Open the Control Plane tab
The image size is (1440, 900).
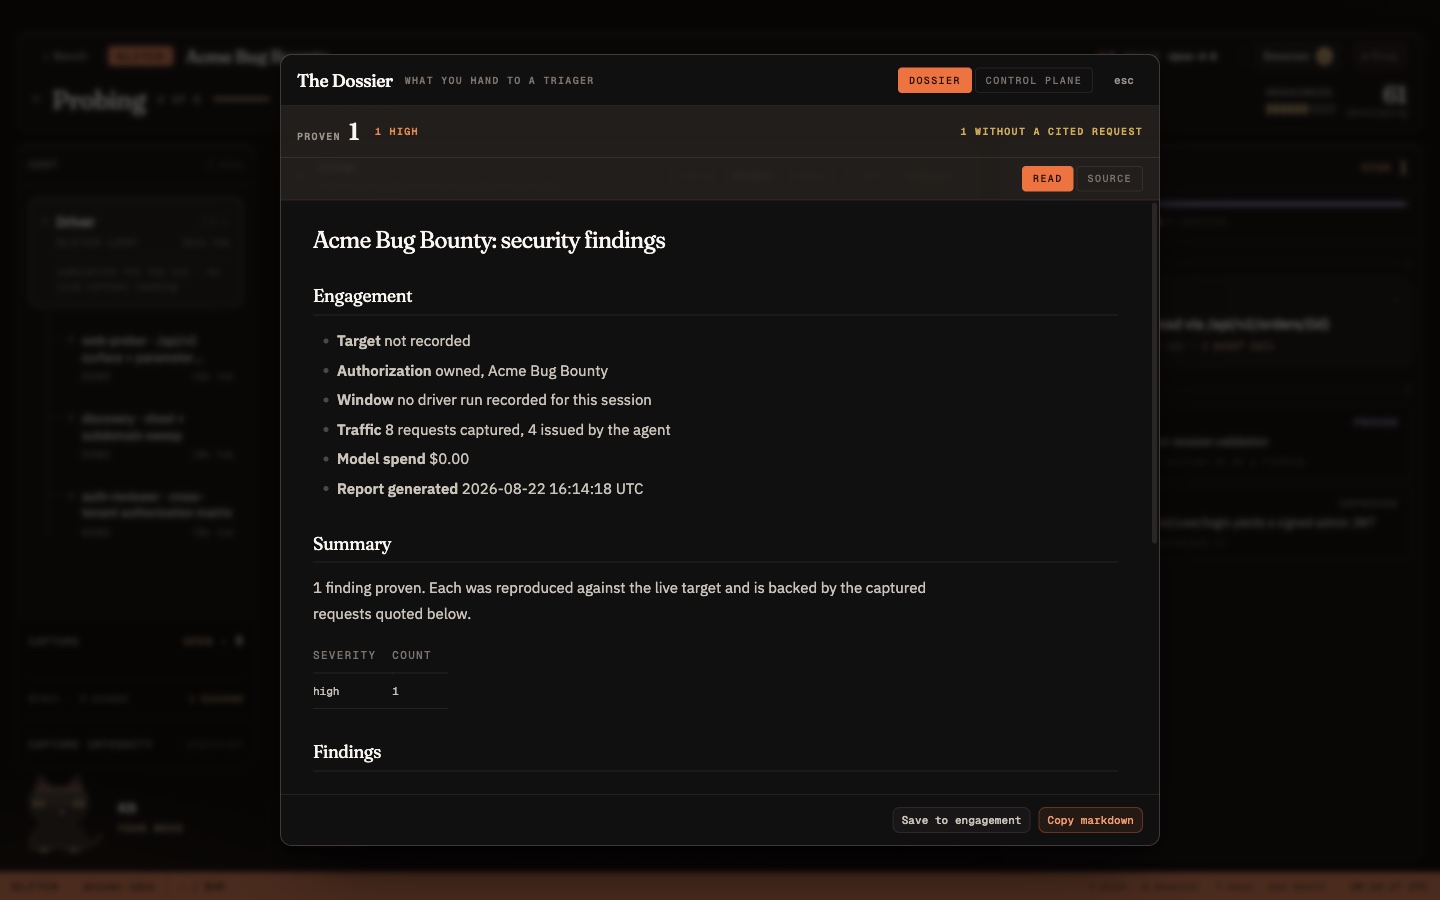point(1033,80)
